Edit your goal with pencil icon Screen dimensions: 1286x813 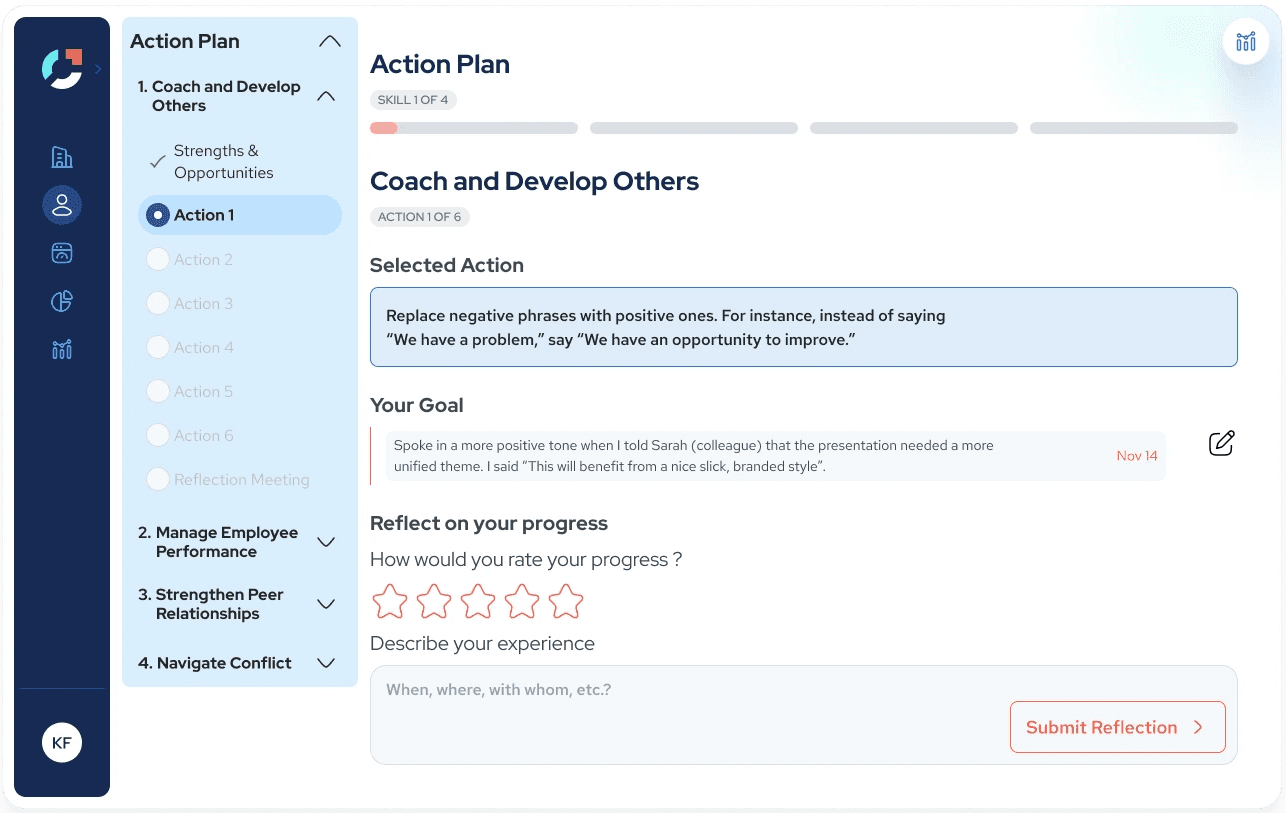(x=1221, y=443)
